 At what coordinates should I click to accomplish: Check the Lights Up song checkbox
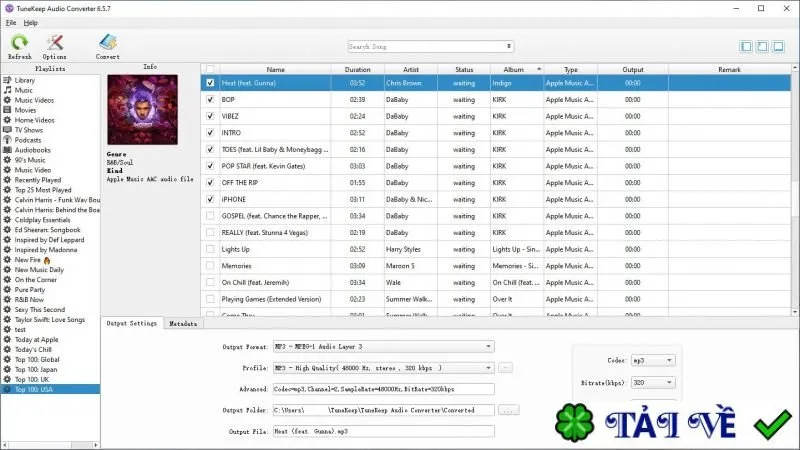coord(210,249)
